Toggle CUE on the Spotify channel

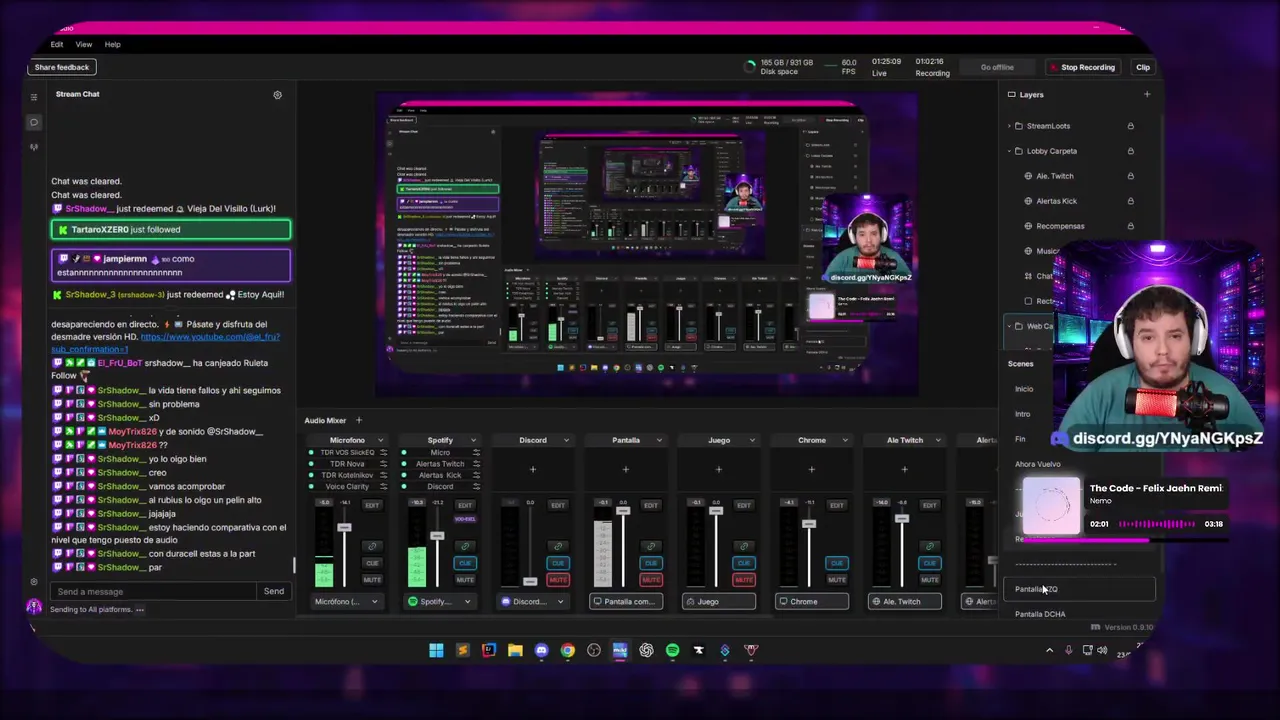[465, 563]
